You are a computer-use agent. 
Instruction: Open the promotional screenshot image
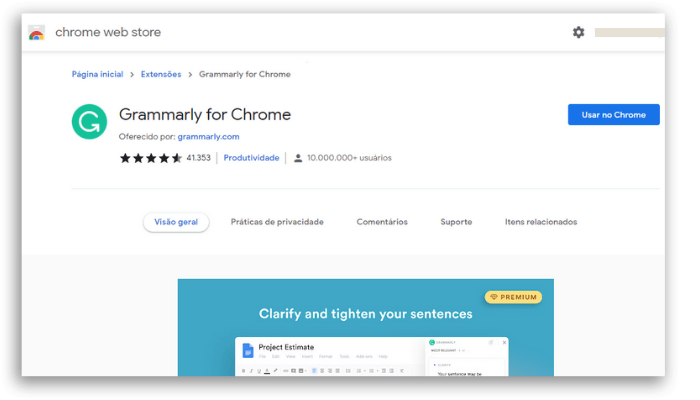(366, 327)
